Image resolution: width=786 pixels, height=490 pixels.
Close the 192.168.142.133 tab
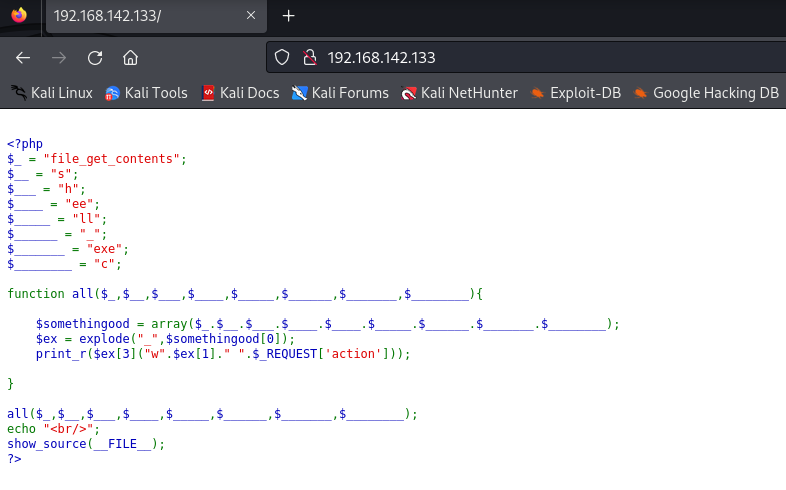point(250,16)
